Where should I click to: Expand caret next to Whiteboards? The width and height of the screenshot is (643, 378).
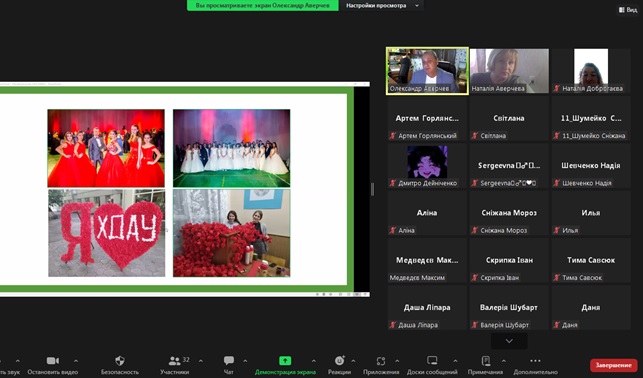[x=455, y=361]
